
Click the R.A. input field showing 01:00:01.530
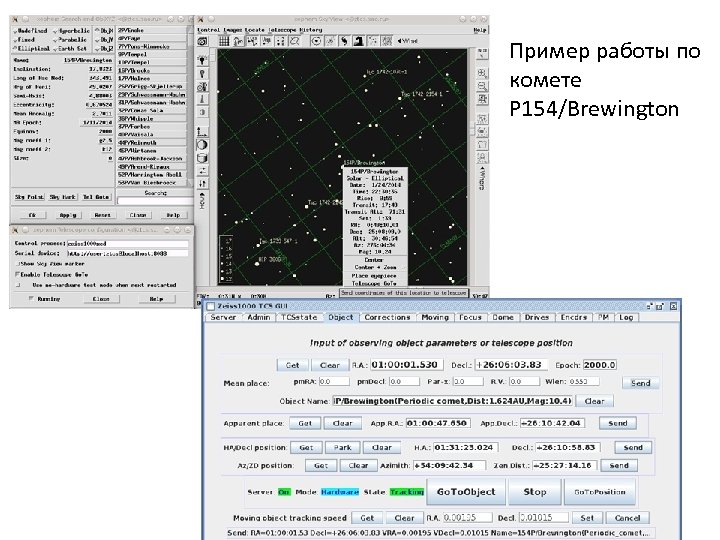pos(407,365)
